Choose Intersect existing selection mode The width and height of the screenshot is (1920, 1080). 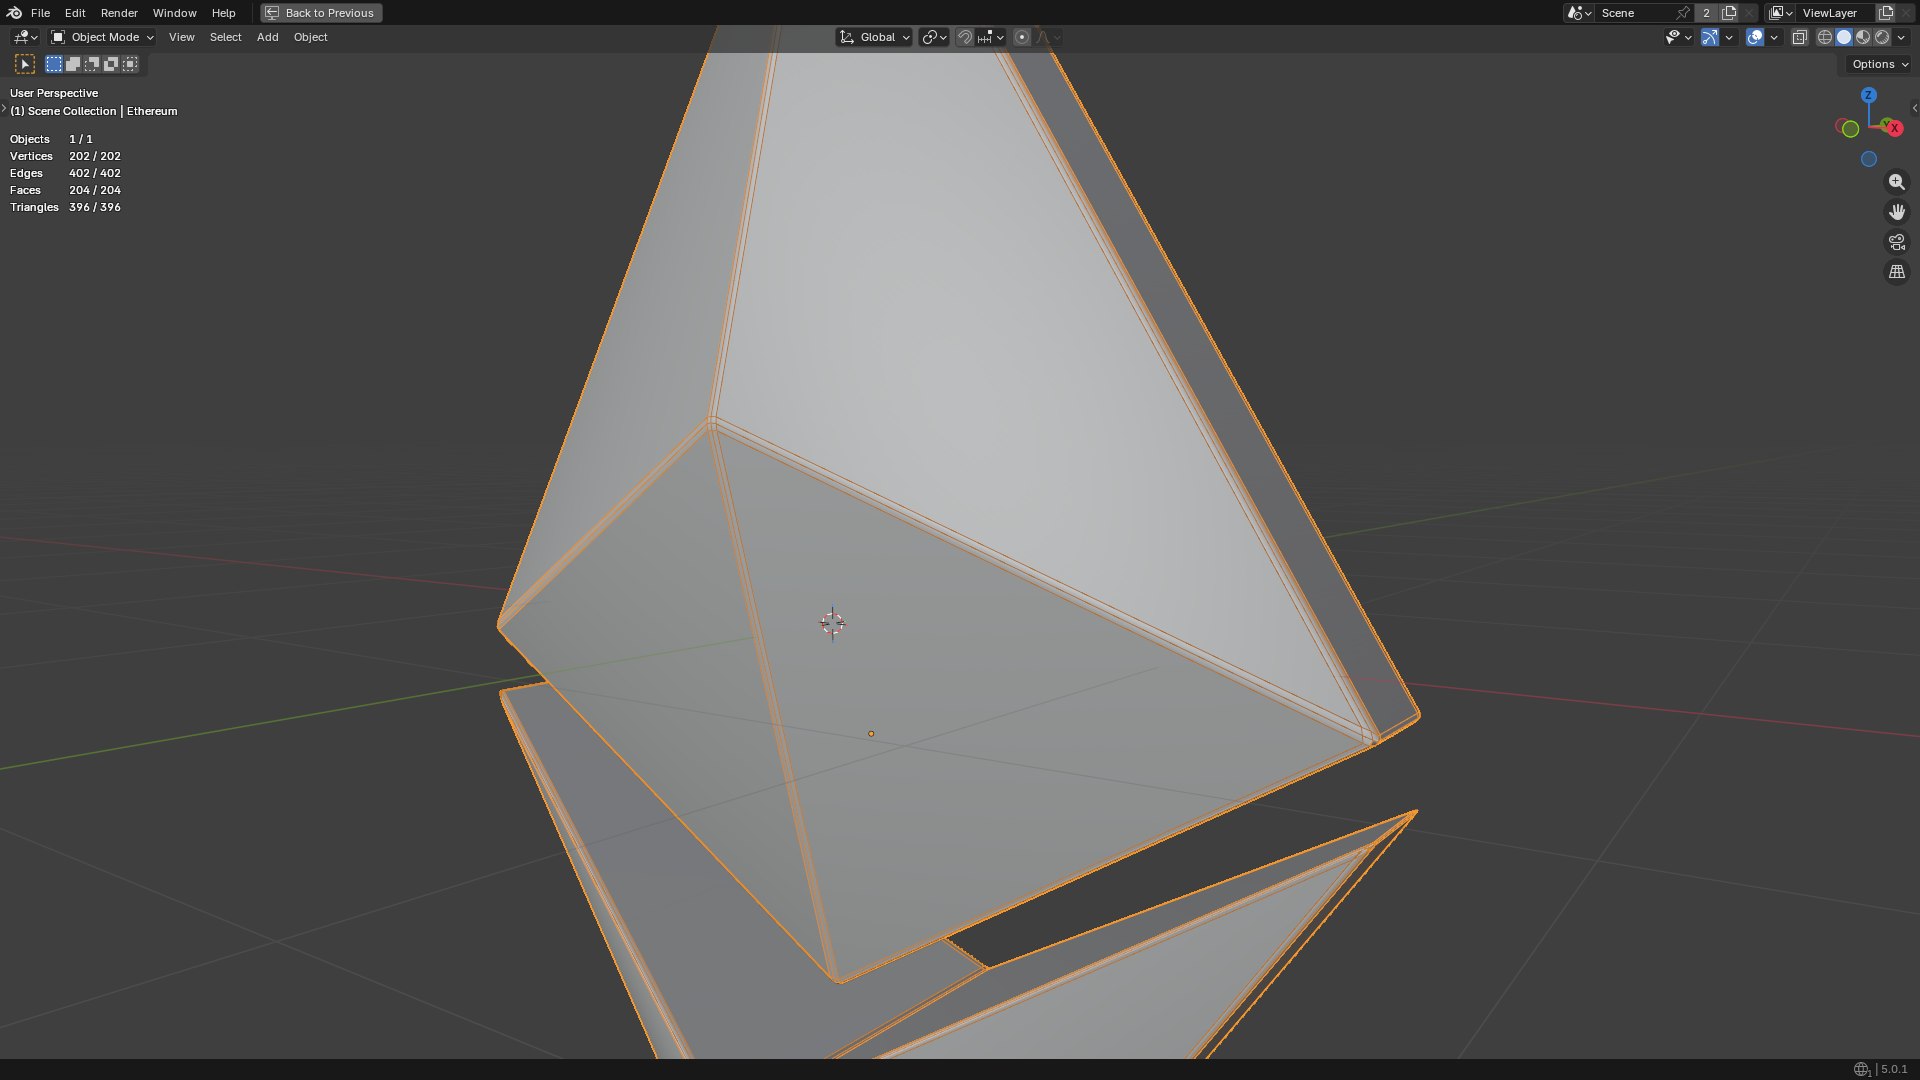[x=130, y=64]
